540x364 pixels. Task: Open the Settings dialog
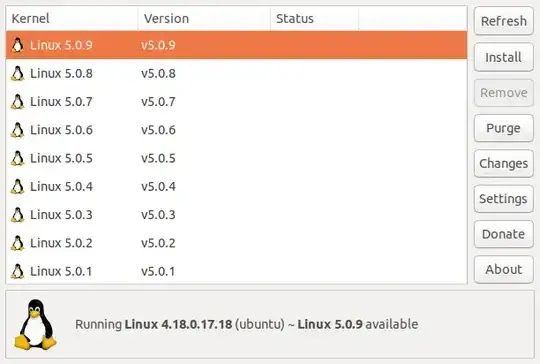pos(503,199)
